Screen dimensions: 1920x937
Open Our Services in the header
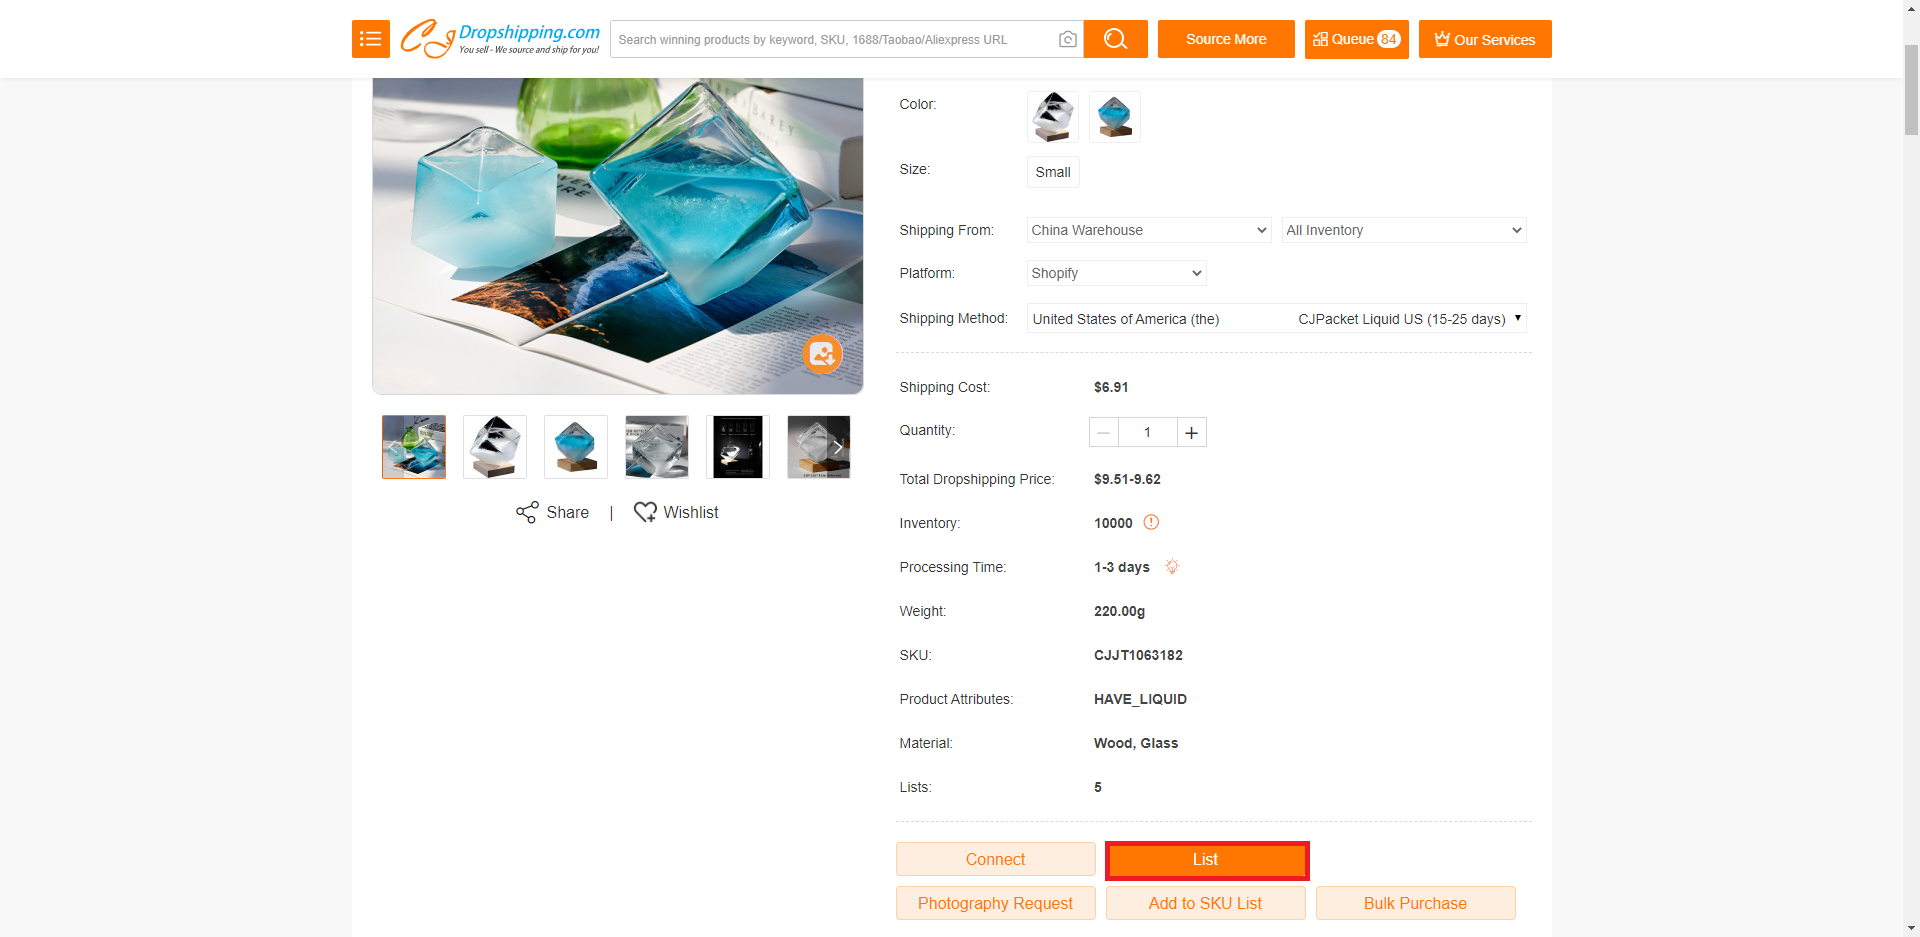[x=1485, y=39]
